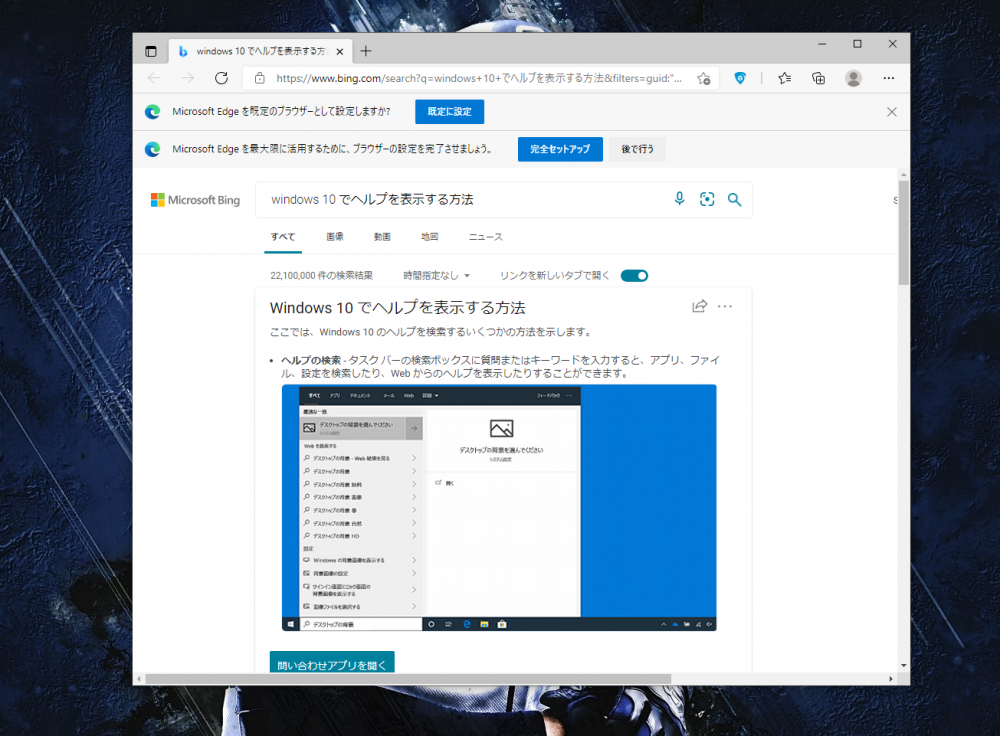The height and width of the screenshot is (736, 1000).
Task: Click the 完全セットアップ button
Action: [x=560, y=149]
